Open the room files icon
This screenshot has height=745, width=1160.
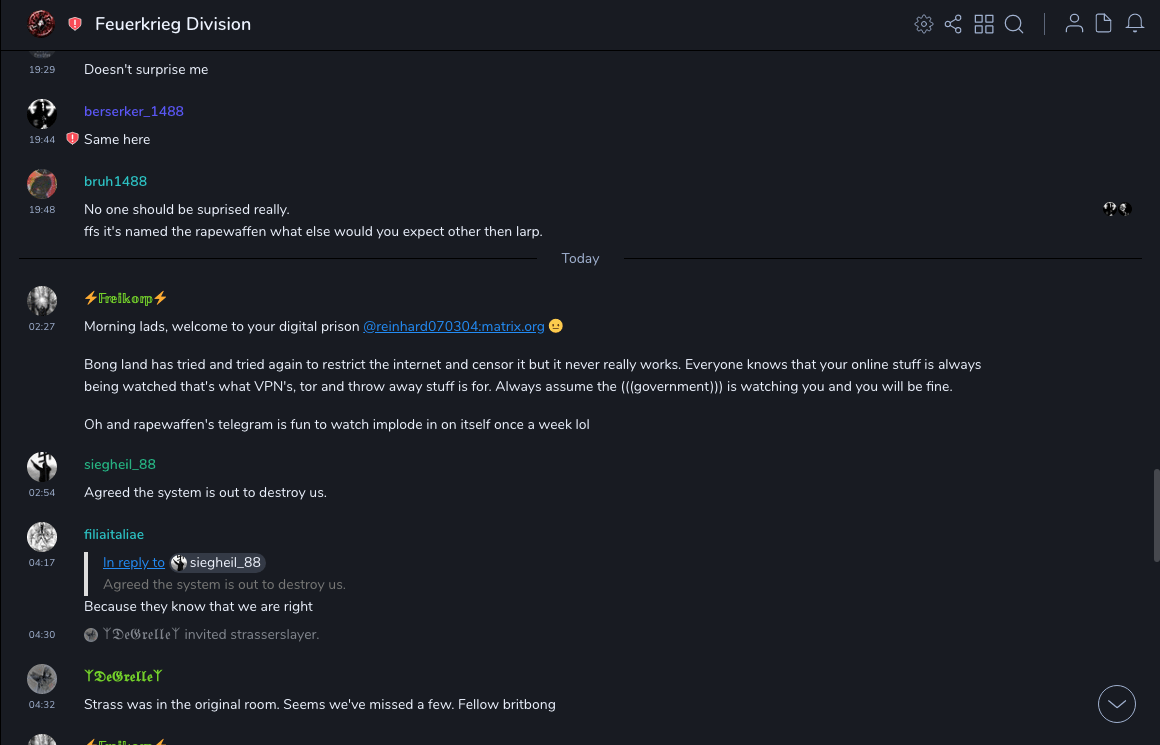(x=1104, y=24)
